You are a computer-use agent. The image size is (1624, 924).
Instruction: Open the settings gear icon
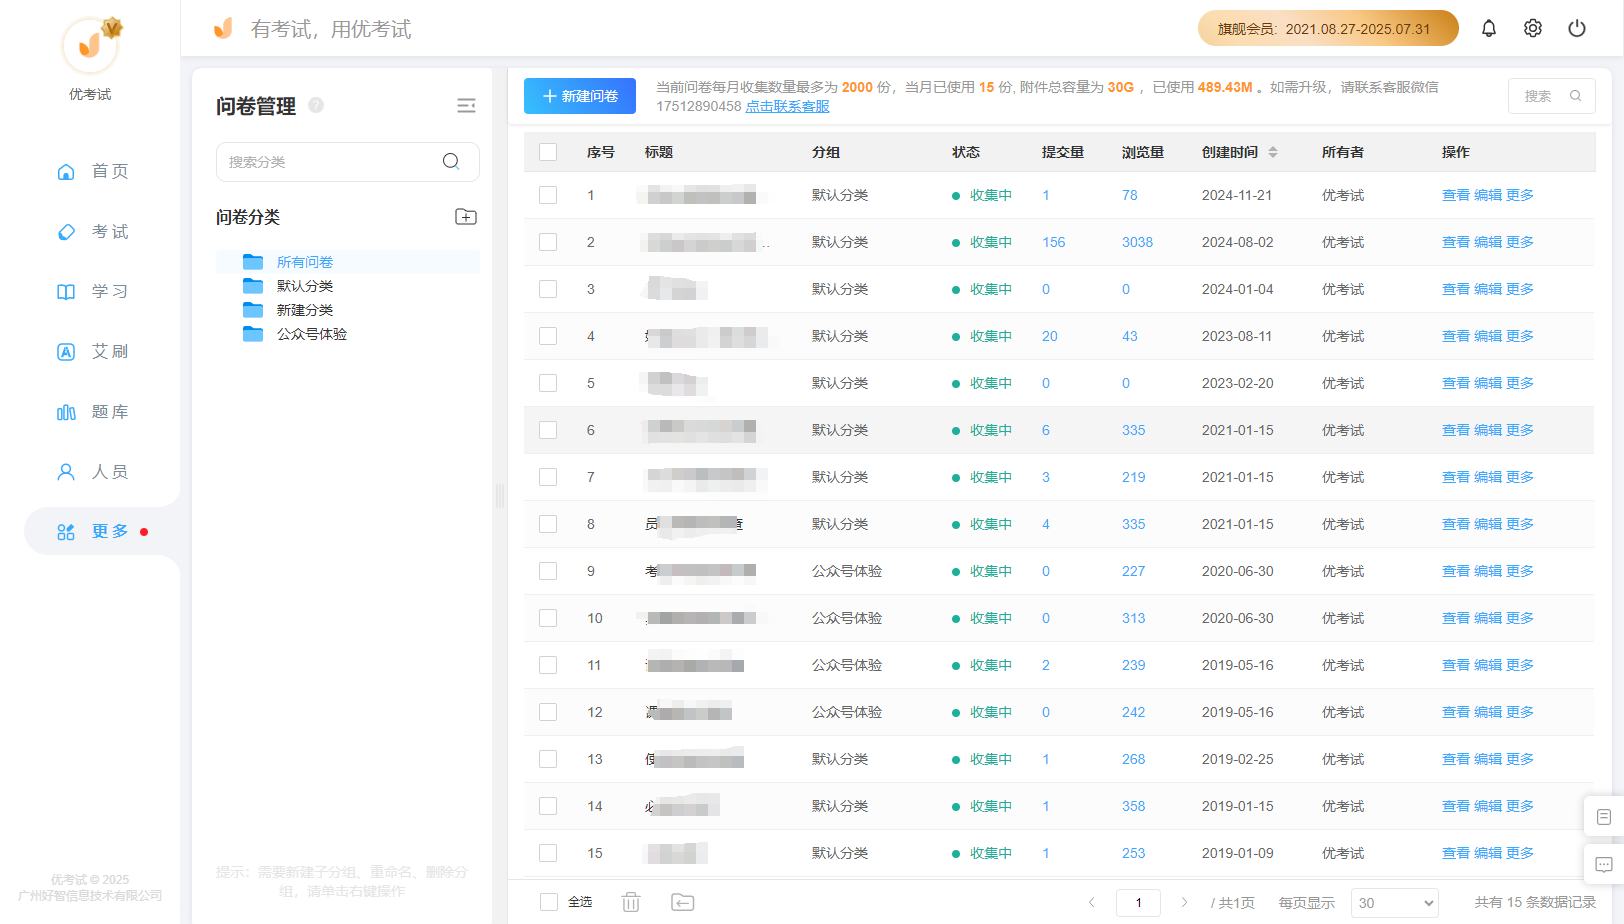click(x=1533, y=28)
